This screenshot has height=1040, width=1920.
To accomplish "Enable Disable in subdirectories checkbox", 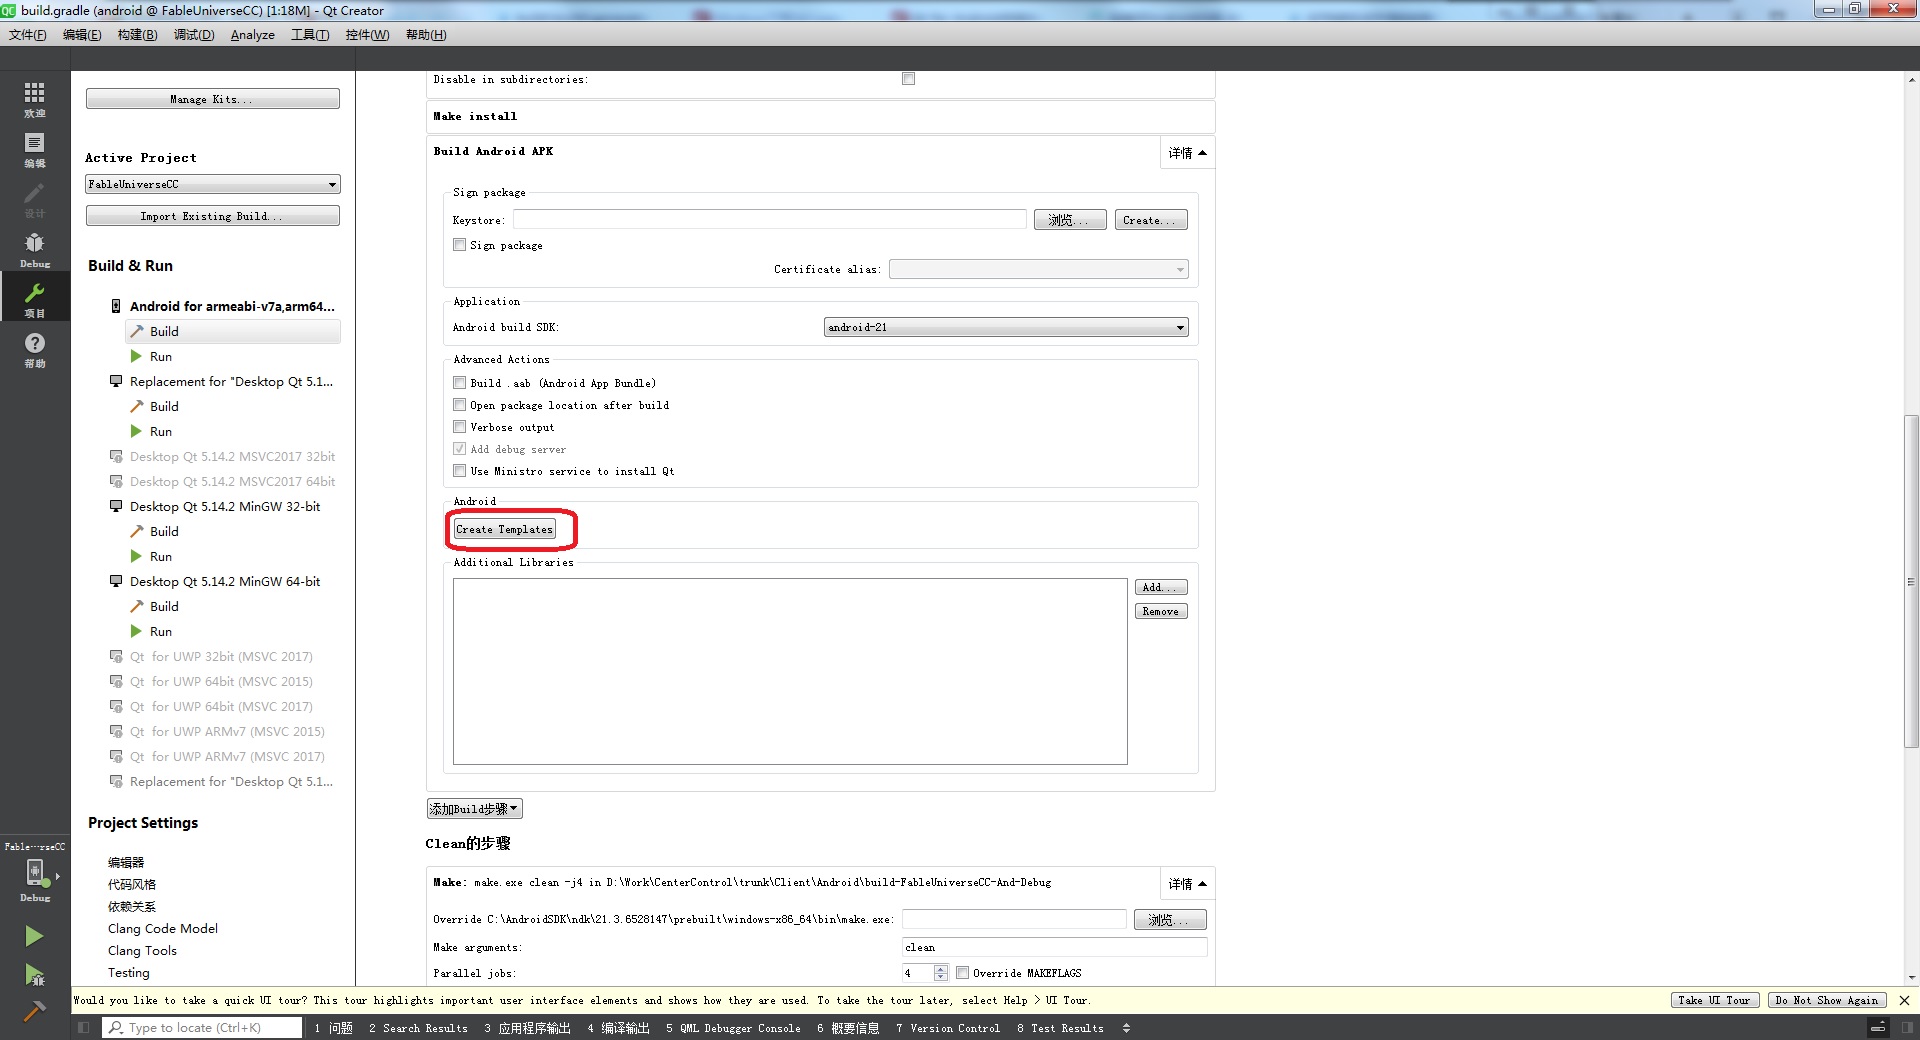I will (908, 79).
